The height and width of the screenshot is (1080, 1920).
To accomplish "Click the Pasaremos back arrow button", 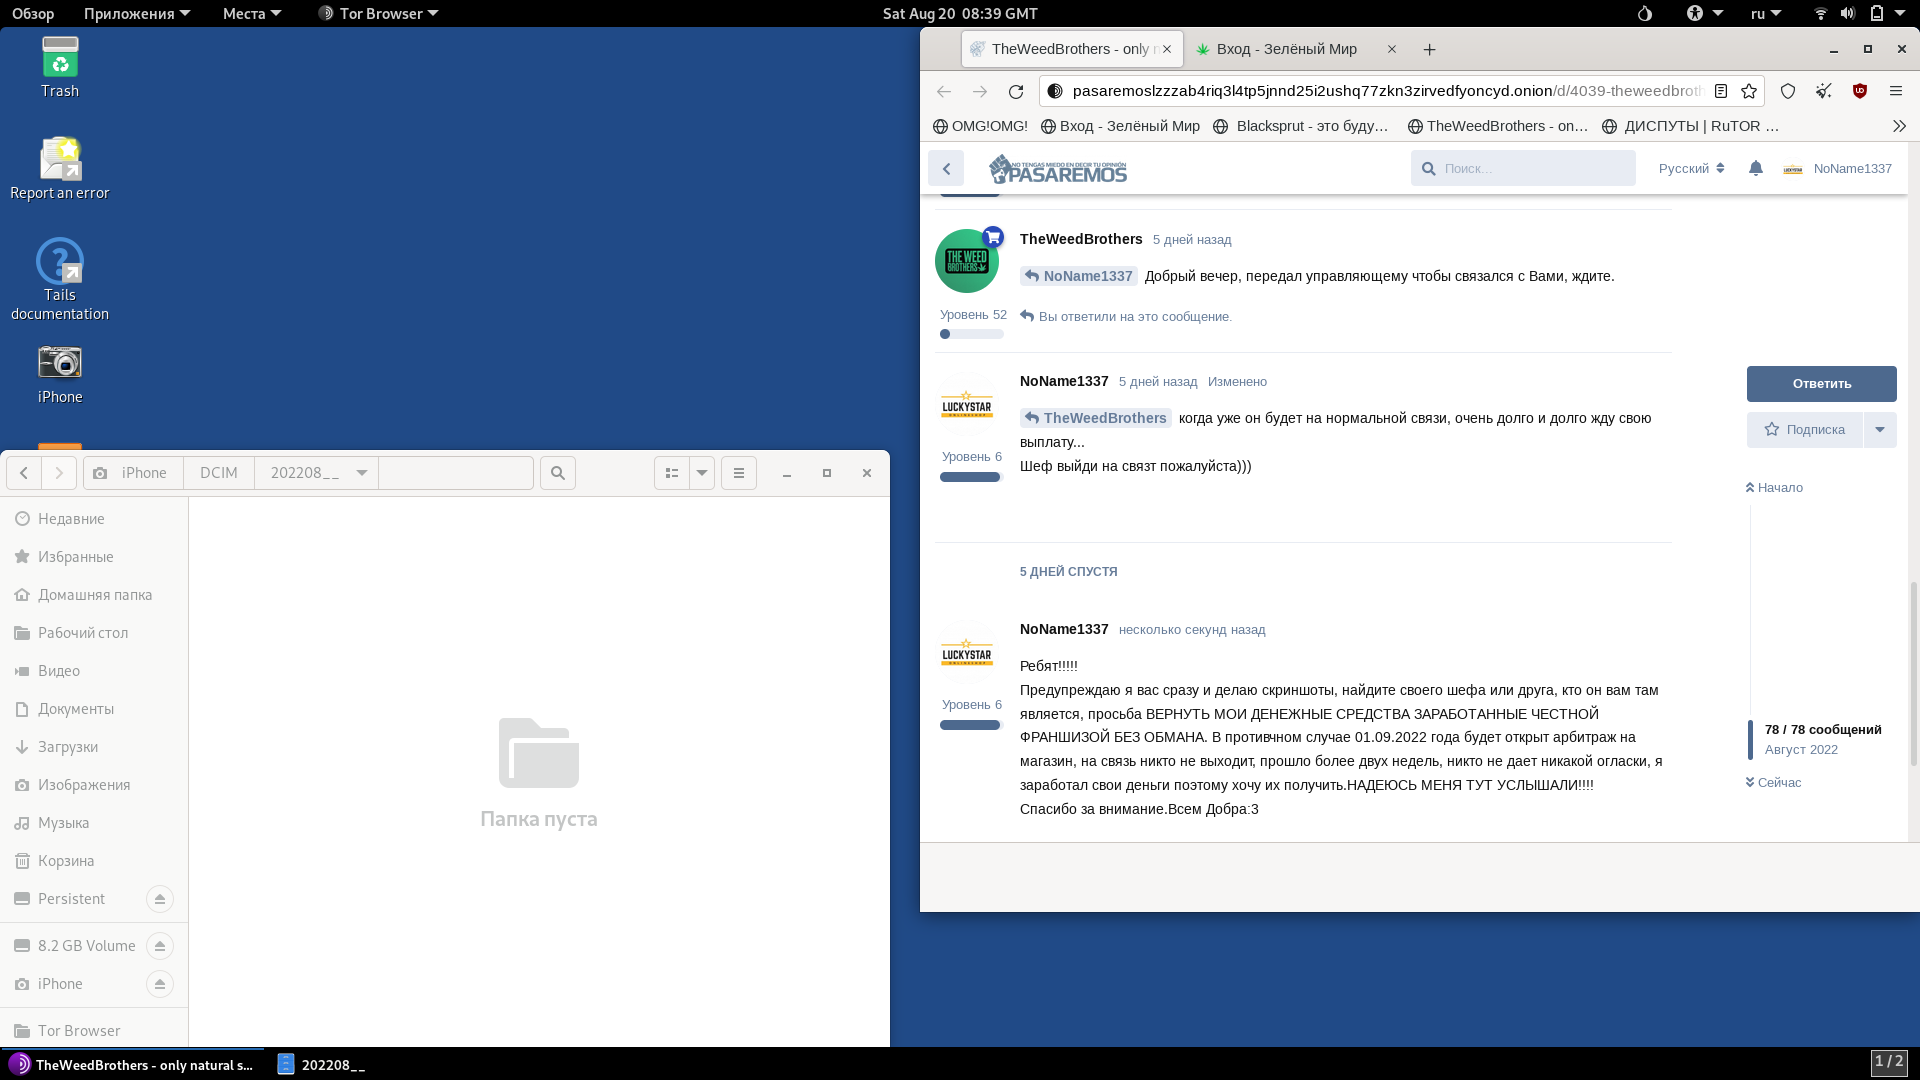I will [946, 168].
